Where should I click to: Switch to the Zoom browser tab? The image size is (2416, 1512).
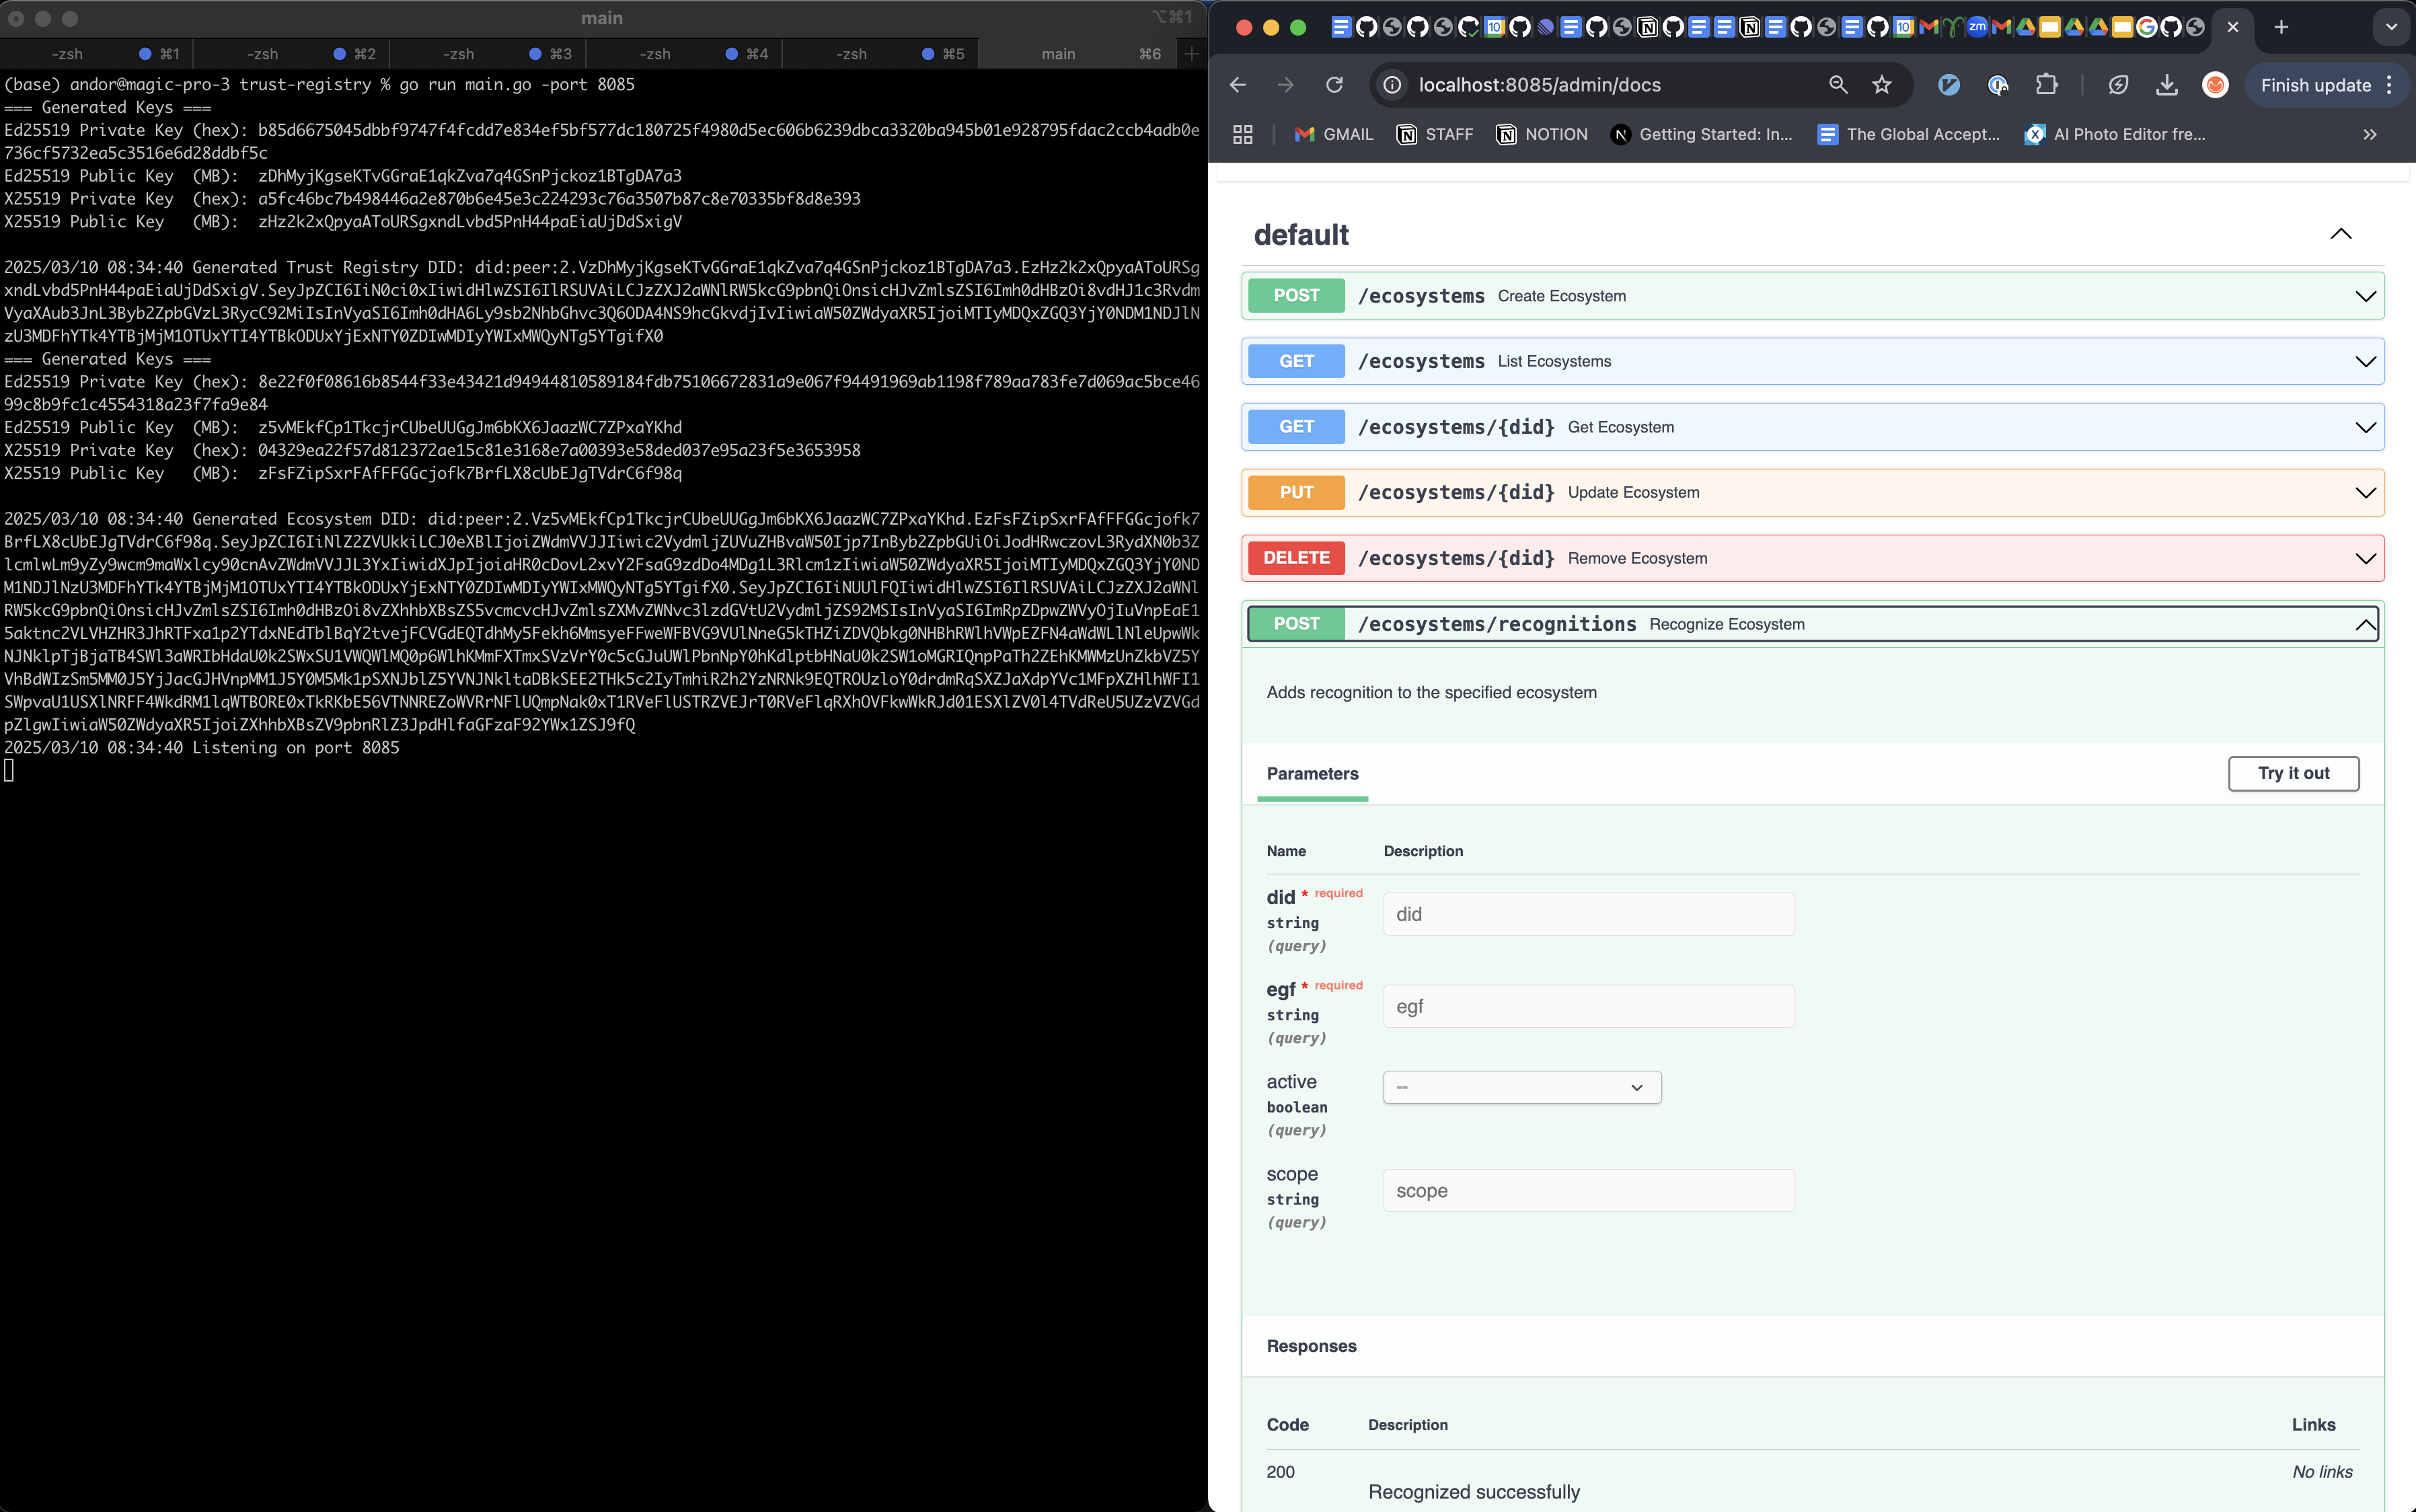click(x=1977, y=27)
